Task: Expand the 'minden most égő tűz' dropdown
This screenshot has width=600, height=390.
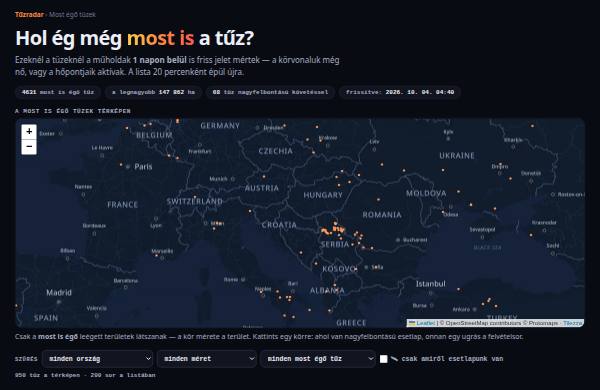Action: point(318,359)
